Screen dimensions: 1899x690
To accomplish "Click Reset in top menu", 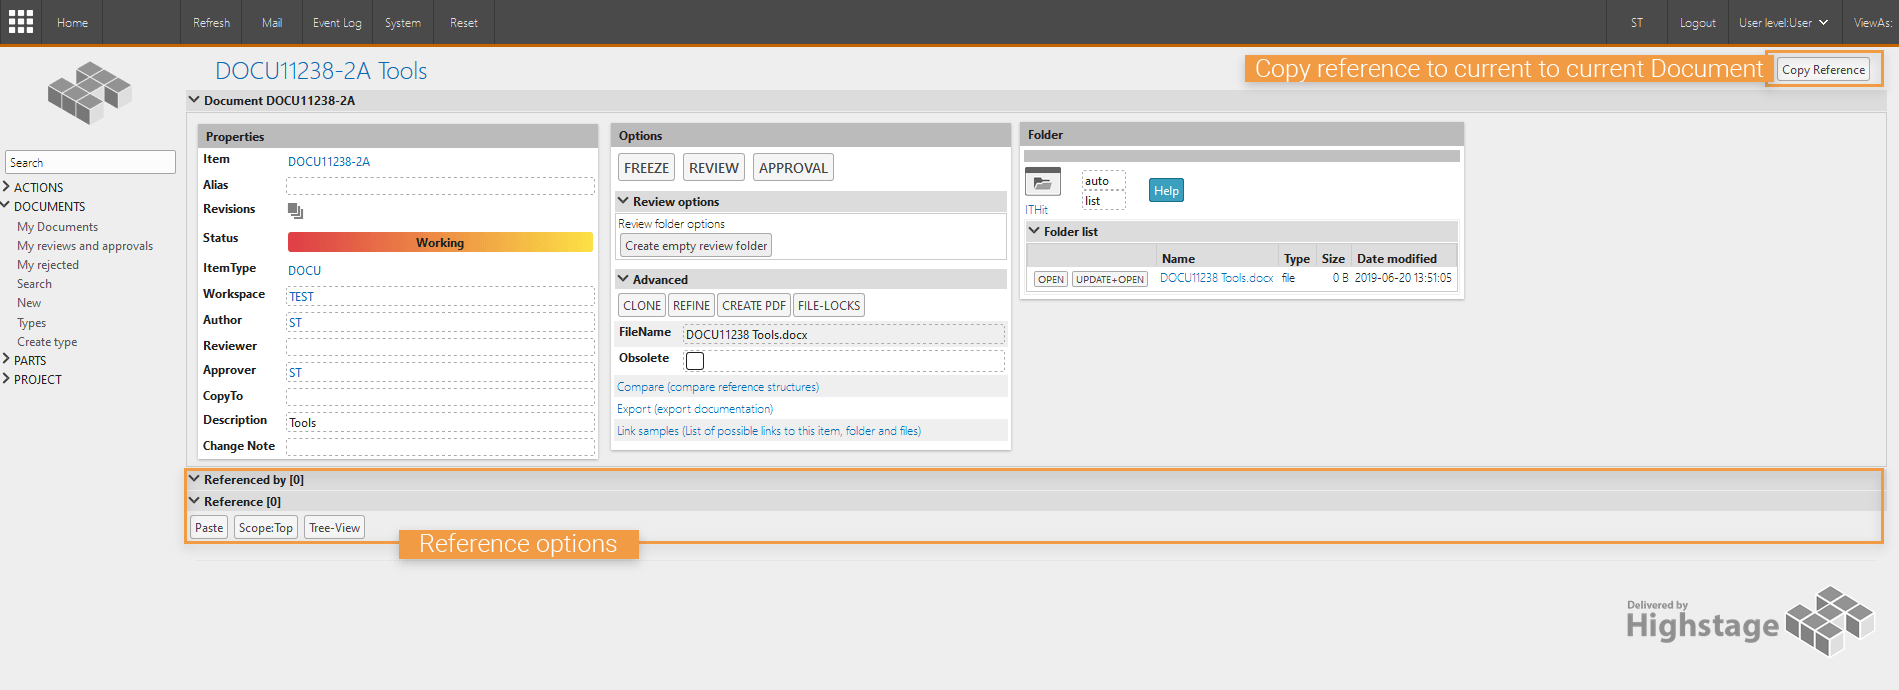I will (463, 22).
